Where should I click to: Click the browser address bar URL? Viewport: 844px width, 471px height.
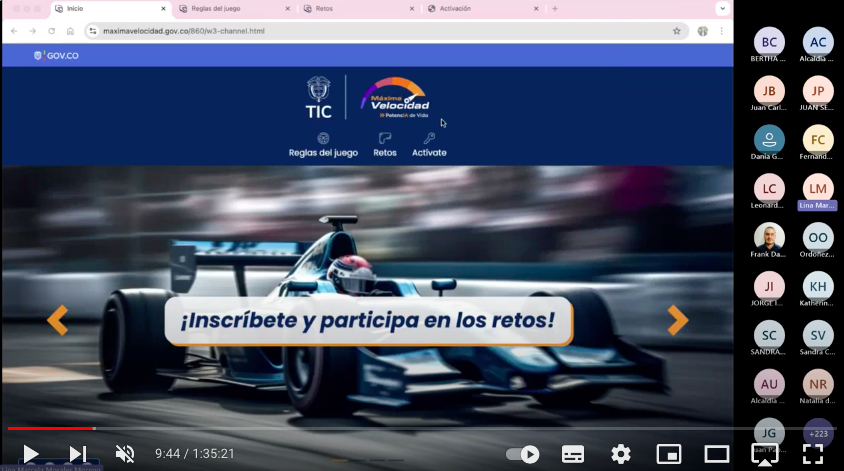tap(184, 31)
